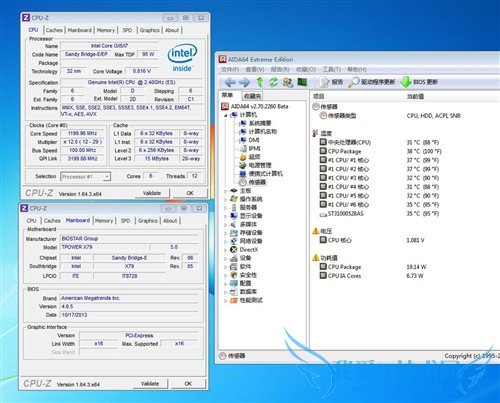Open Memory tab in bottom CPU-Z window
The image size is (500, 403).
point(104,221)
